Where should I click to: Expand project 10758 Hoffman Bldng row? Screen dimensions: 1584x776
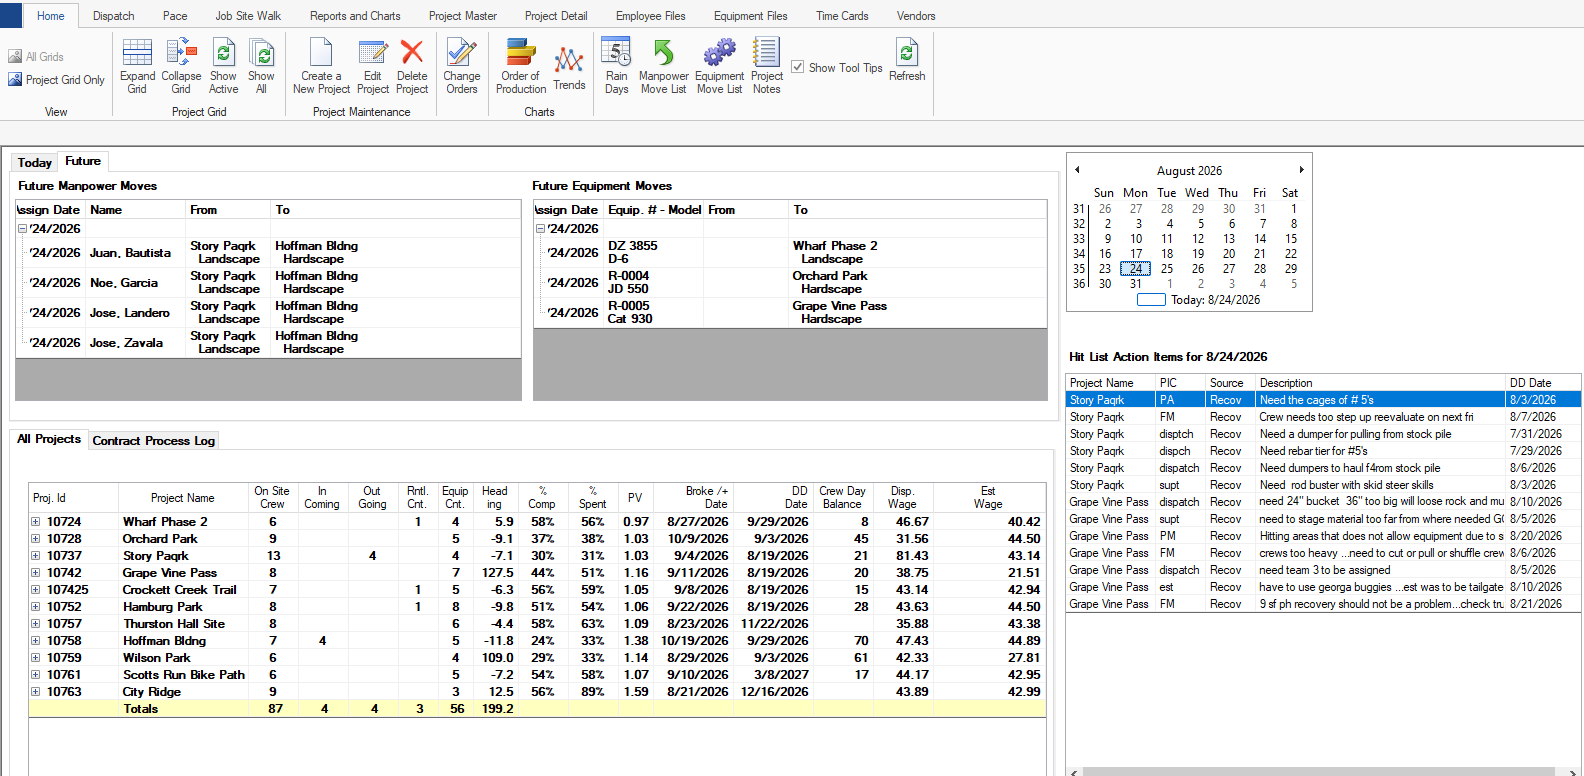point(36,641)
